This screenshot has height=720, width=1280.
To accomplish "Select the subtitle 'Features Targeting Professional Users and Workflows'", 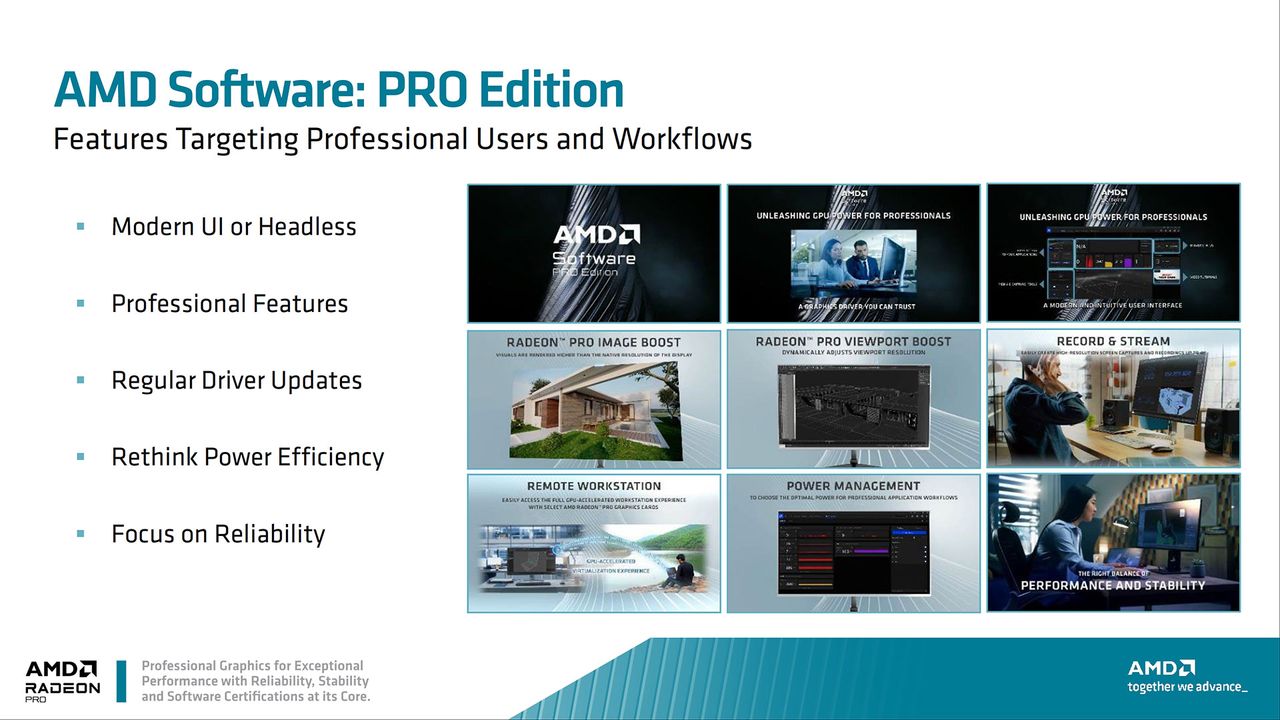I will tap(403, 138).
